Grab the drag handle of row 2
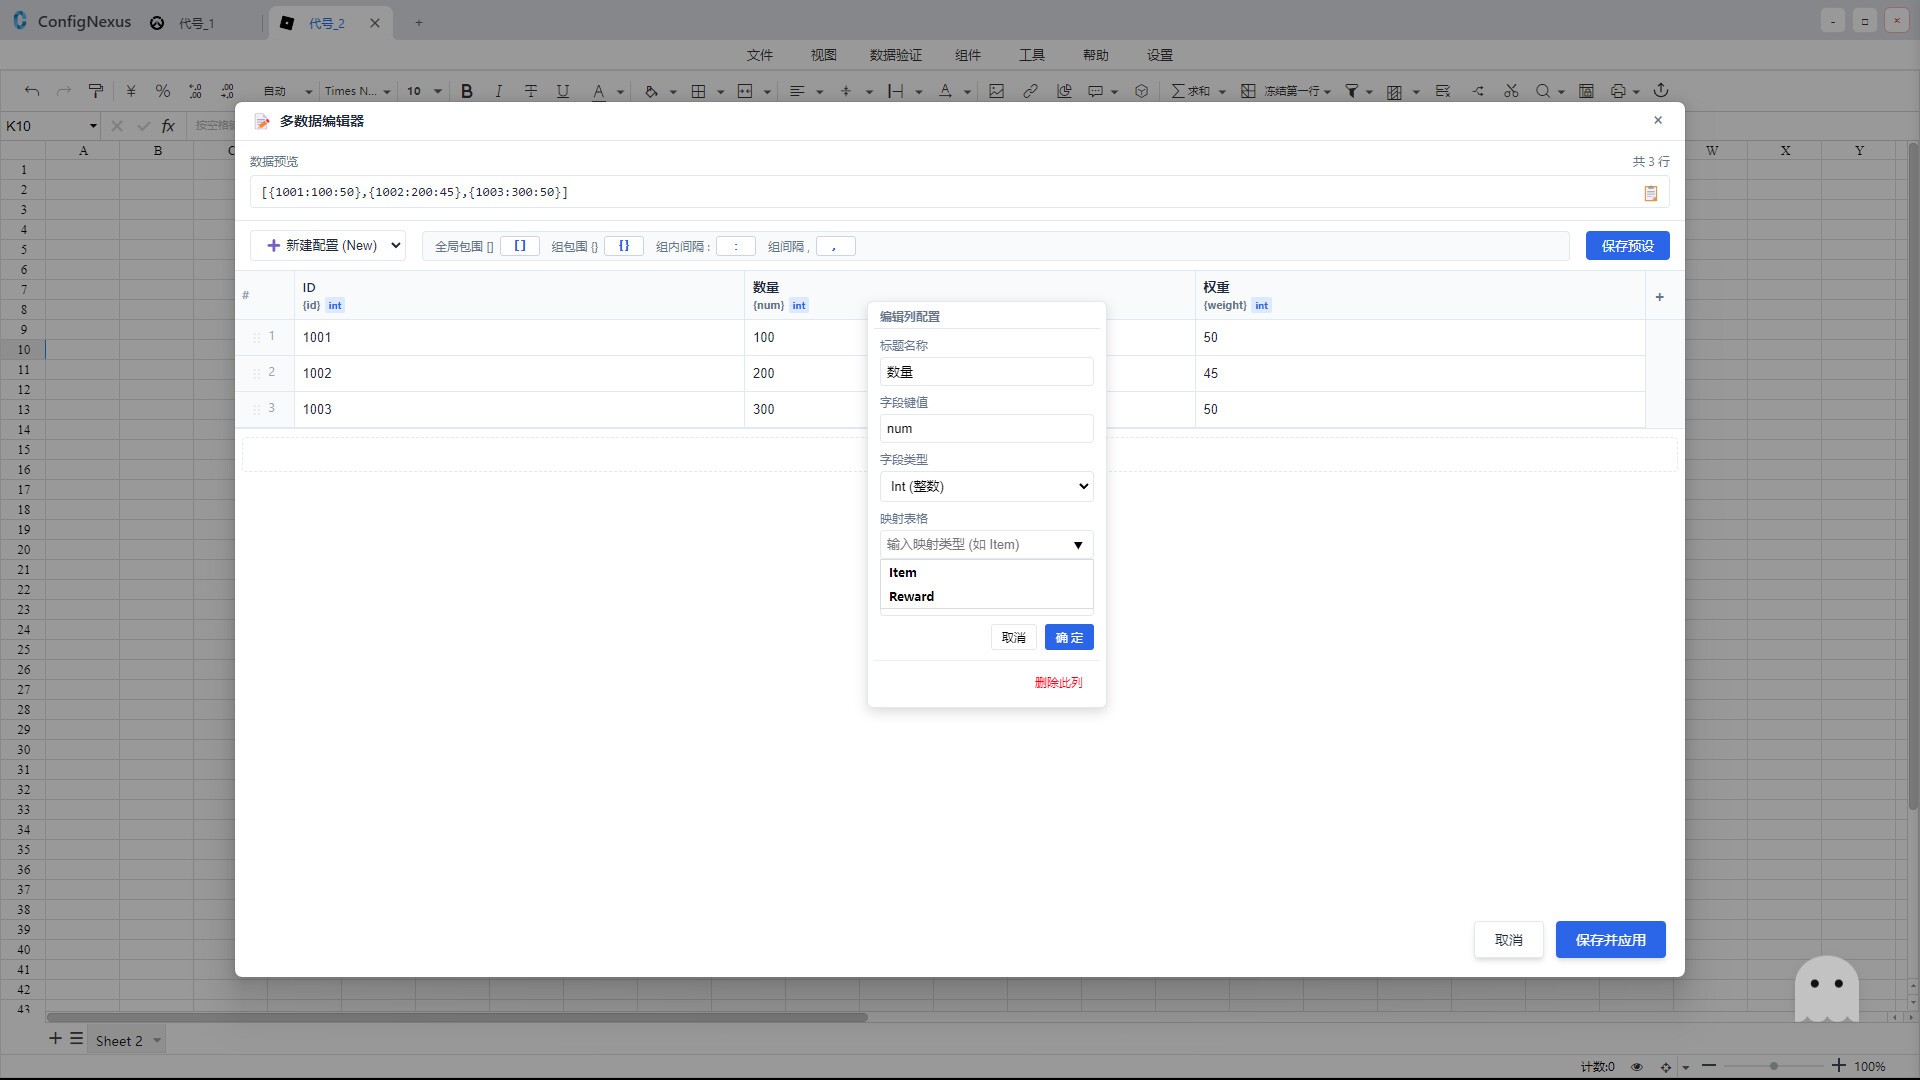Screen dimensions: 1920x1080 pos(257,373)
